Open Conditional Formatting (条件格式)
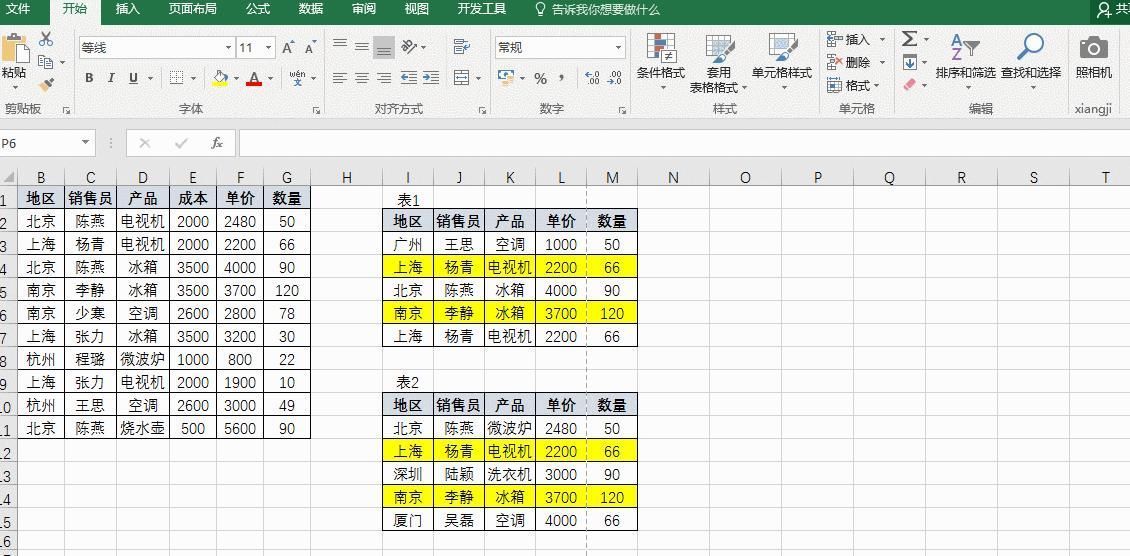The height and width of the screenshot is (556, 1130). [661, 62]
